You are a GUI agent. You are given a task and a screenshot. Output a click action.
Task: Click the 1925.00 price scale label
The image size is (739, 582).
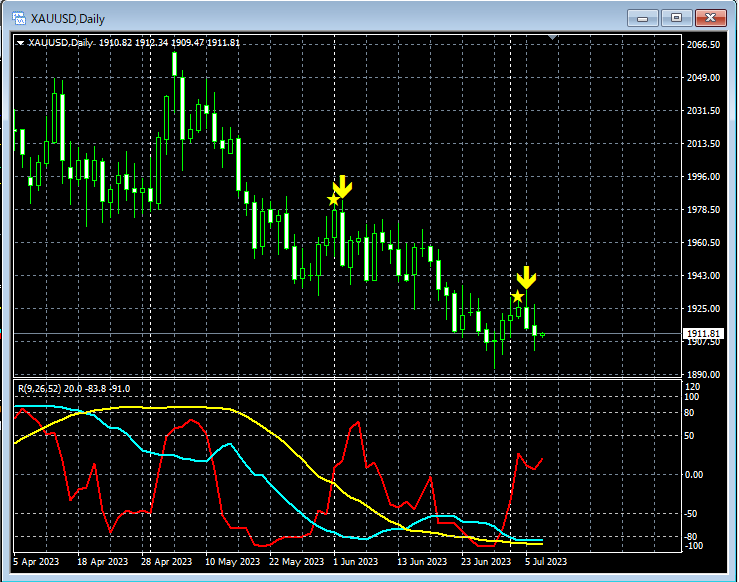[x=703, y=308]
